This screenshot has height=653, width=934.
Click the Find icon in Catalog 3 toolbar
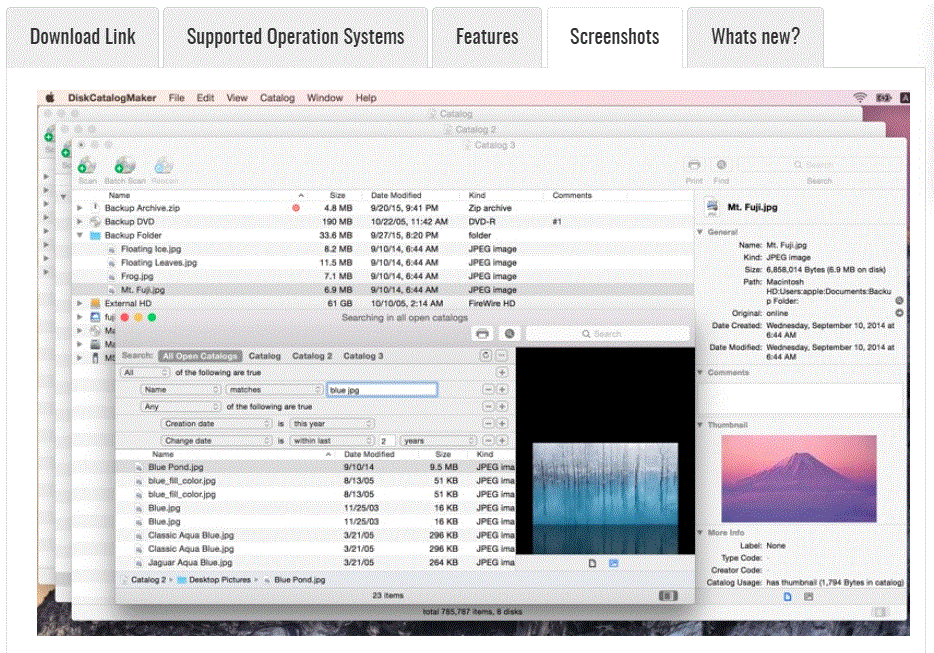click(721, 164)
